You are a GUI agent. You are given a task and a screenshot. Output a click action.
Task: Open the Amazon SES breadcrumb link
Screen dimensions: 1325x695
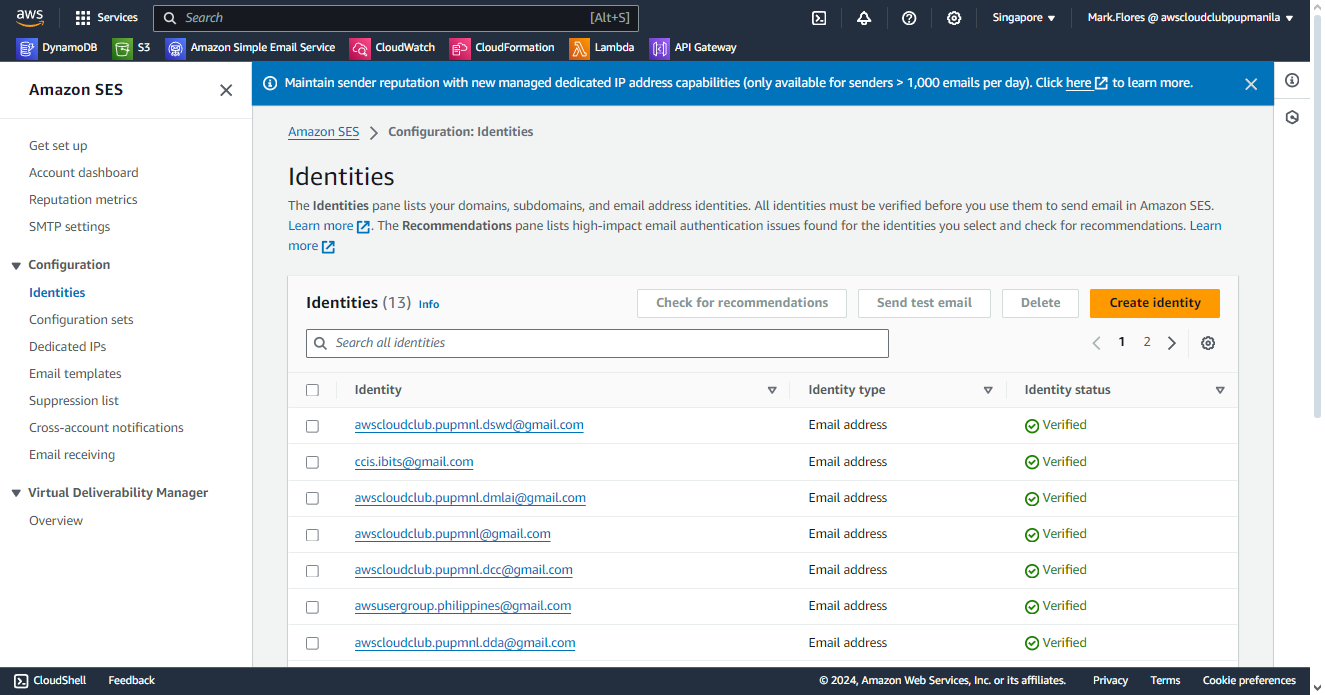(323, 132)
